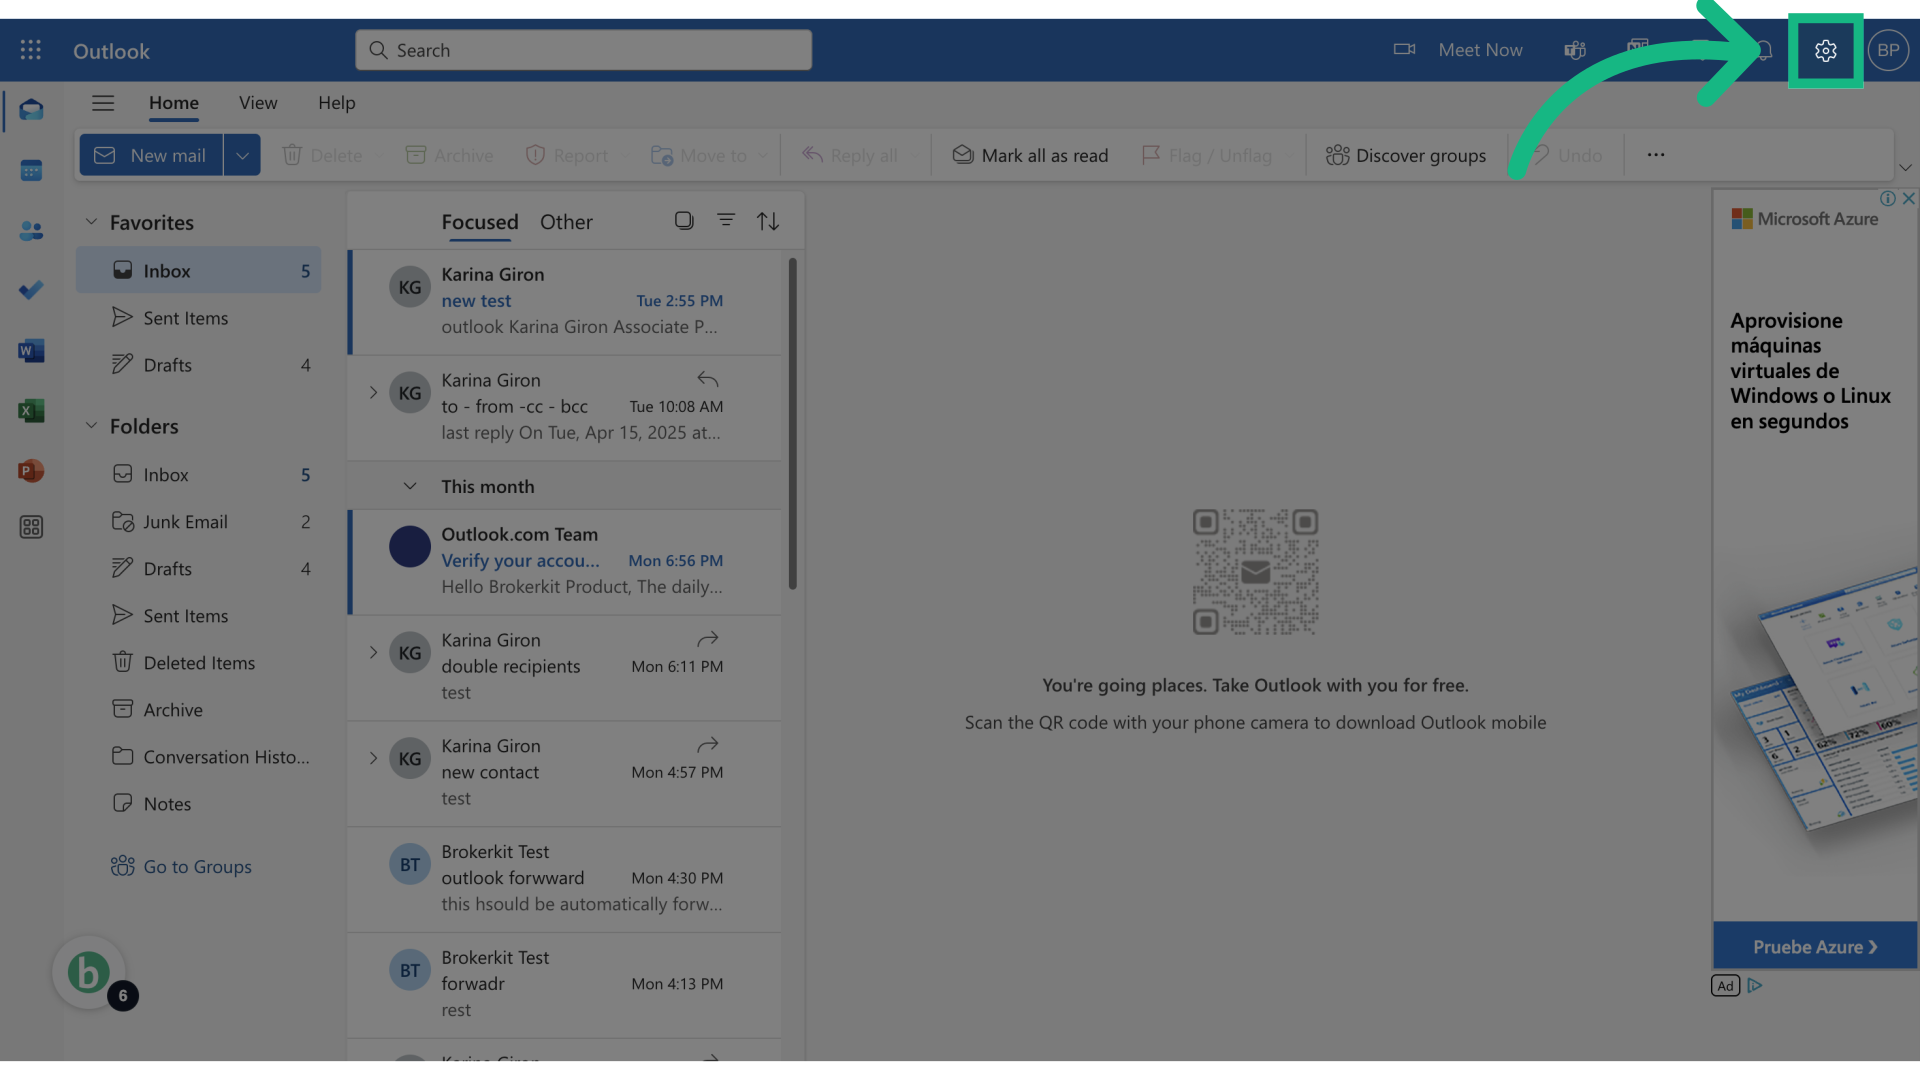Screen dimensions: 1920x1080
Task: Open the Help ribbon tab
Action: pos(336,103)
